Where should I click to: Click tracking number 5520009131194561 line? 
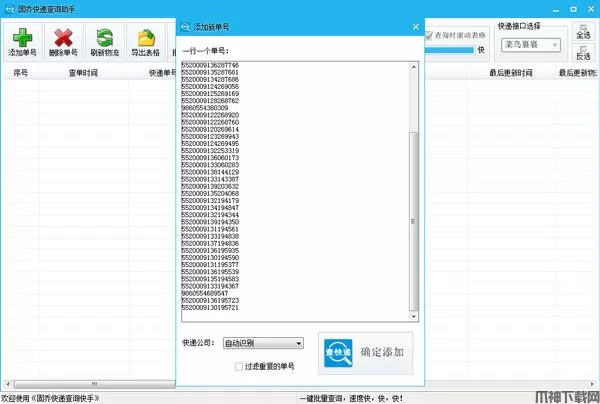tap(210, 229)
